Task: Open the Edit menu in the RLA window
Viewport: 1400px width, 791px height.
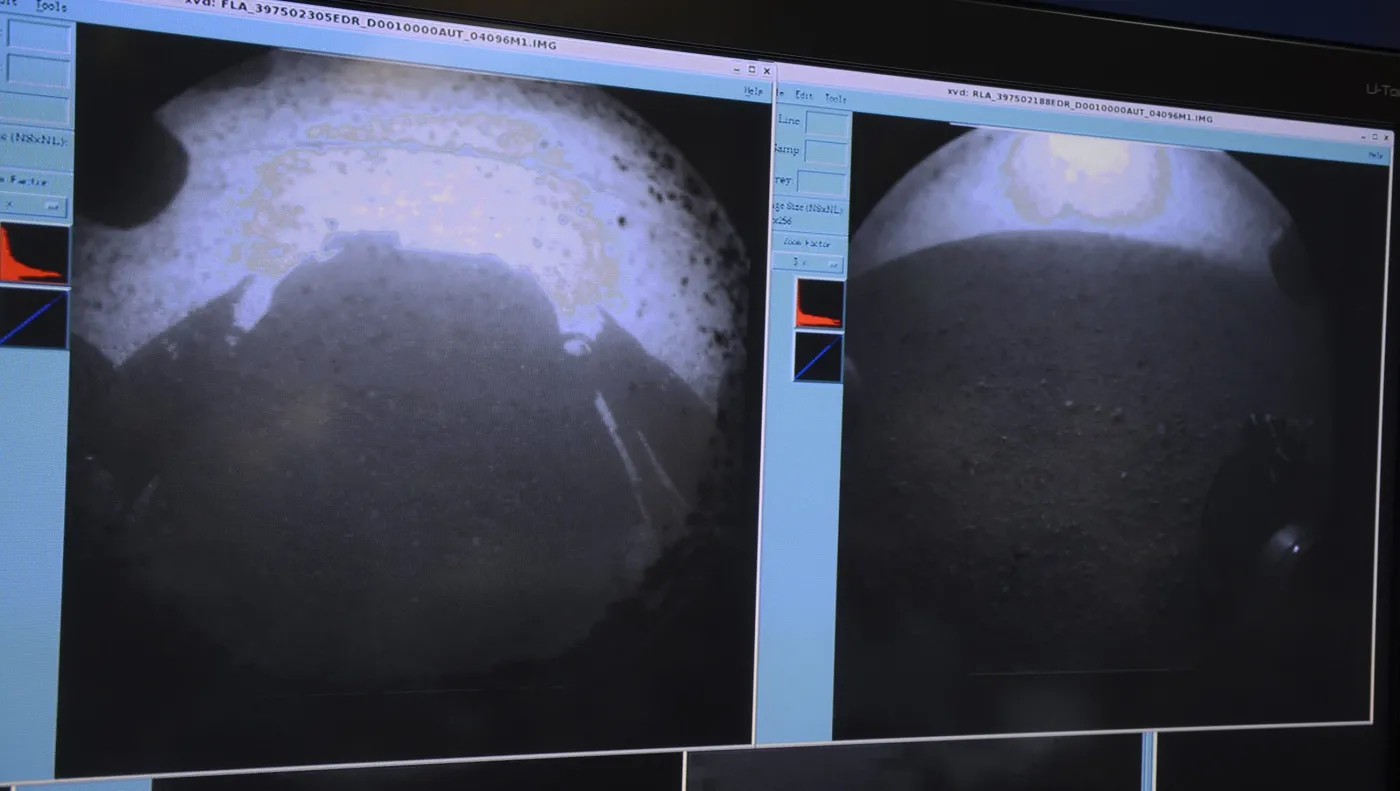Action: click(x=804, y=95)
